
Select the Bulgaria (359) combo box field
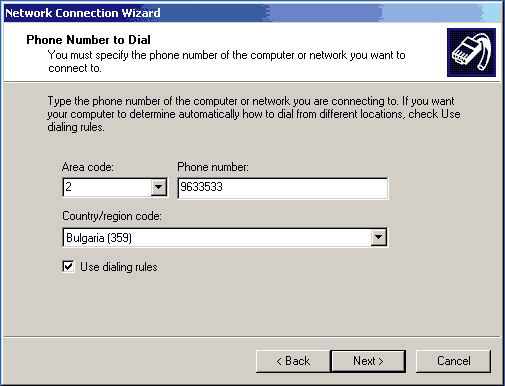point(225,237)
